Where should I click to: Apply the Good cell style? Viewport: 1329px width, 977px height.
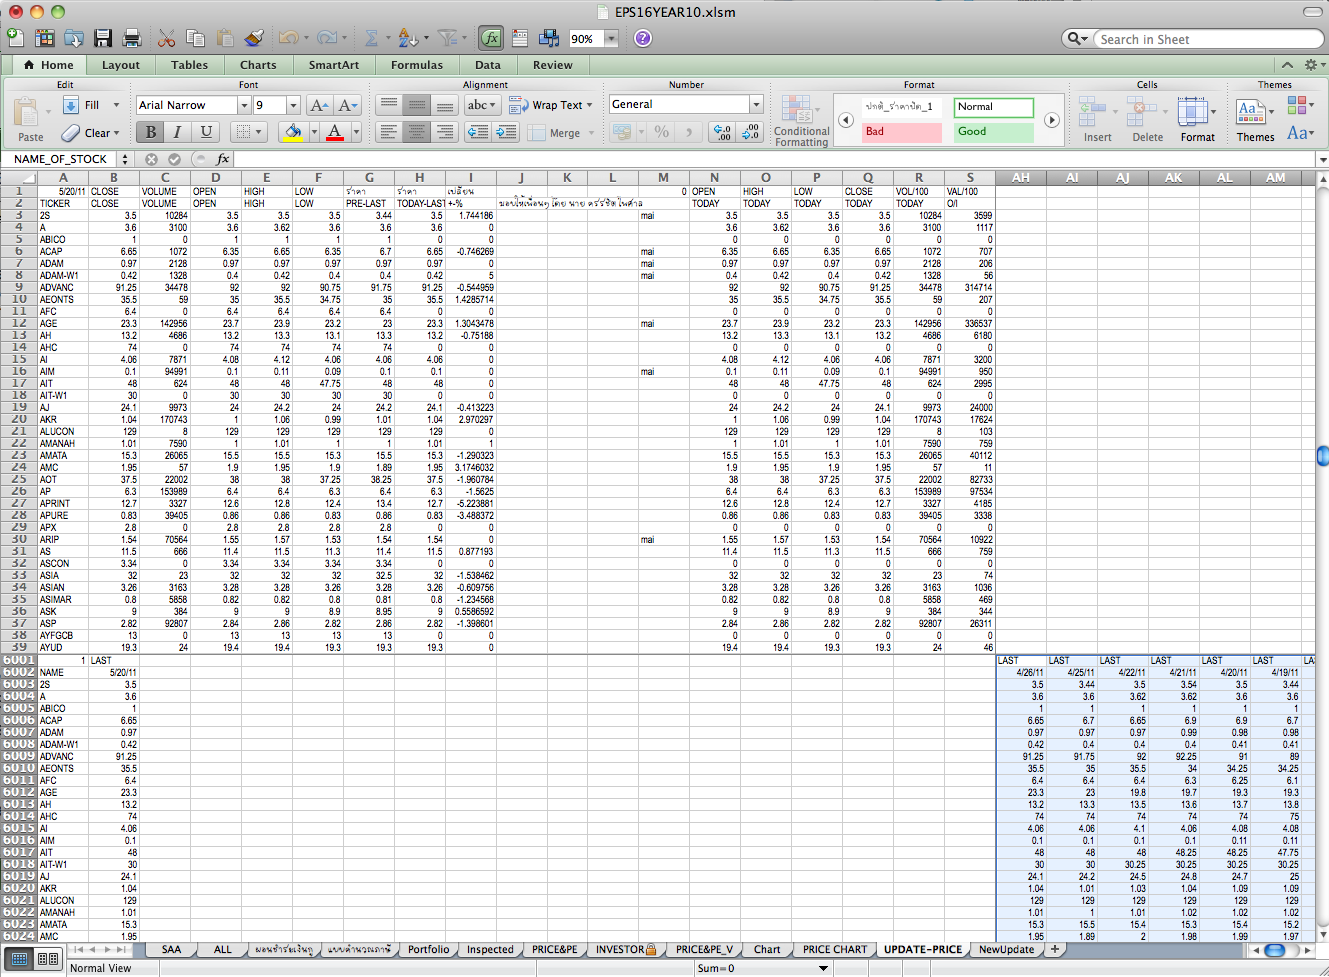tap(993, 132)
